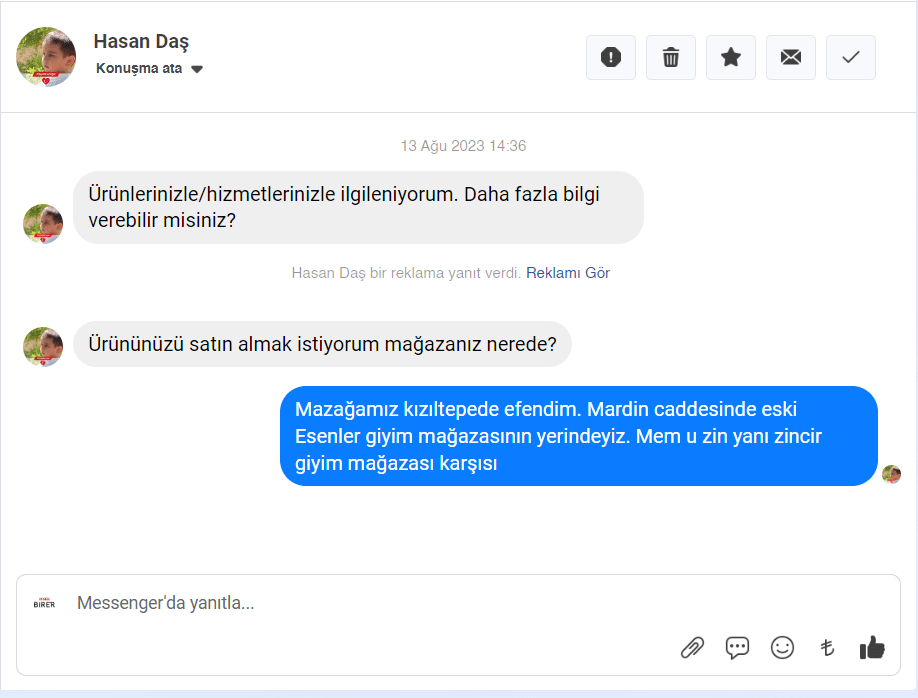
Task: Click avatar beside mağazanız nerede message
Action: tap(43, 347)
